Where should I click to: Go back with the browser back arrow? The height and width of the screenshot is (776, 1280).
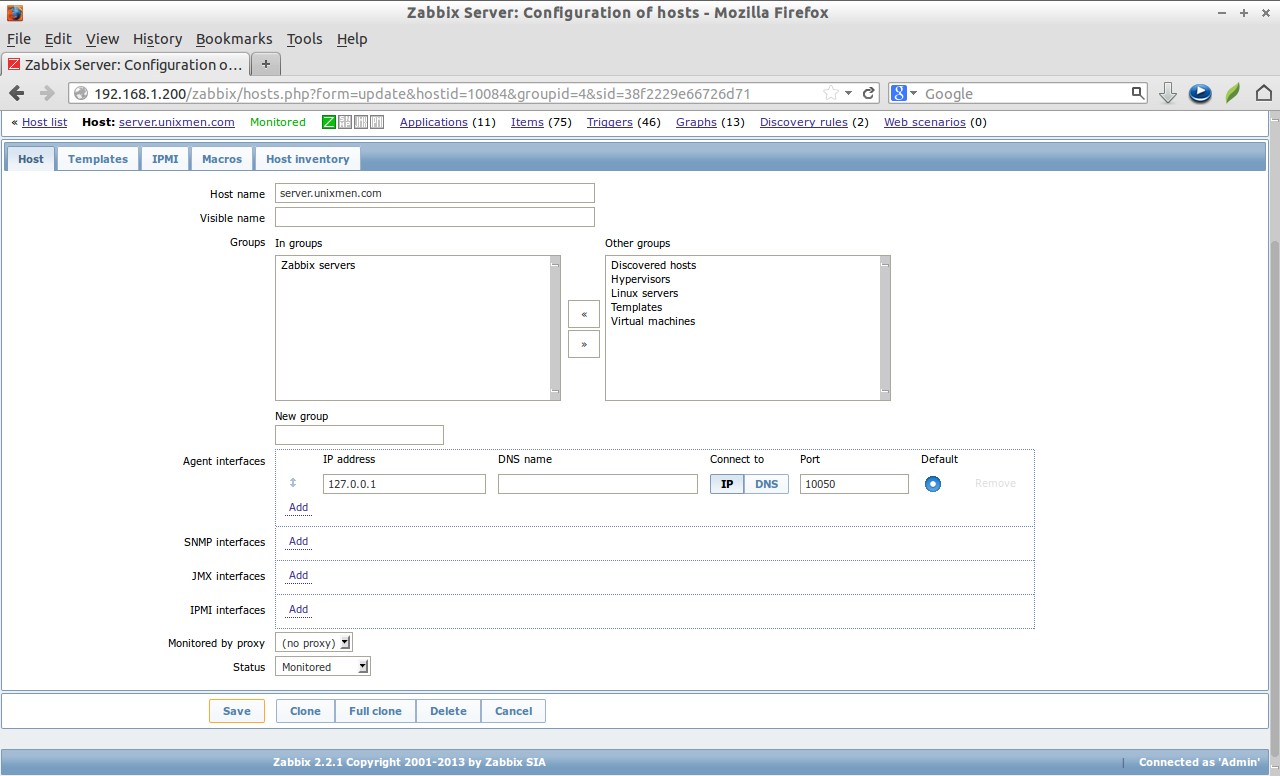pyautogui.click(x=17, y=93)
